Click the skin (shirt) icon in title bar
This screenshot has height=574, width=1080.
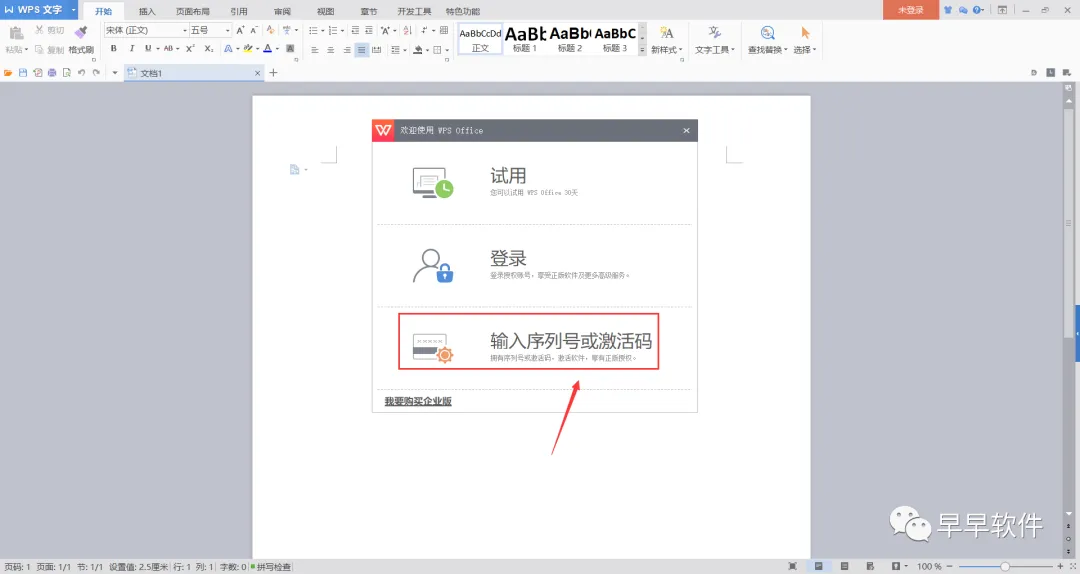click(x=948, y=10)
